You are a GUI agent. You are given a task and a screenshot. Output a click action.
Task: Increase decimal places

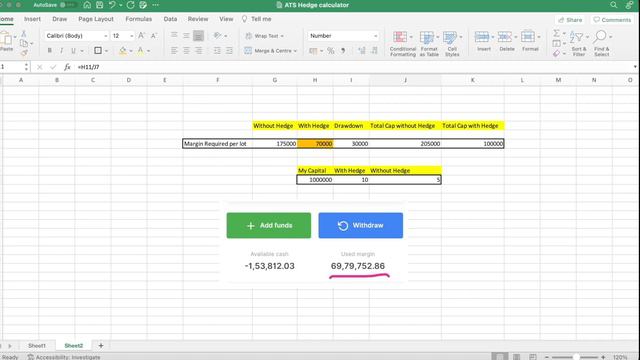point(362,51)
